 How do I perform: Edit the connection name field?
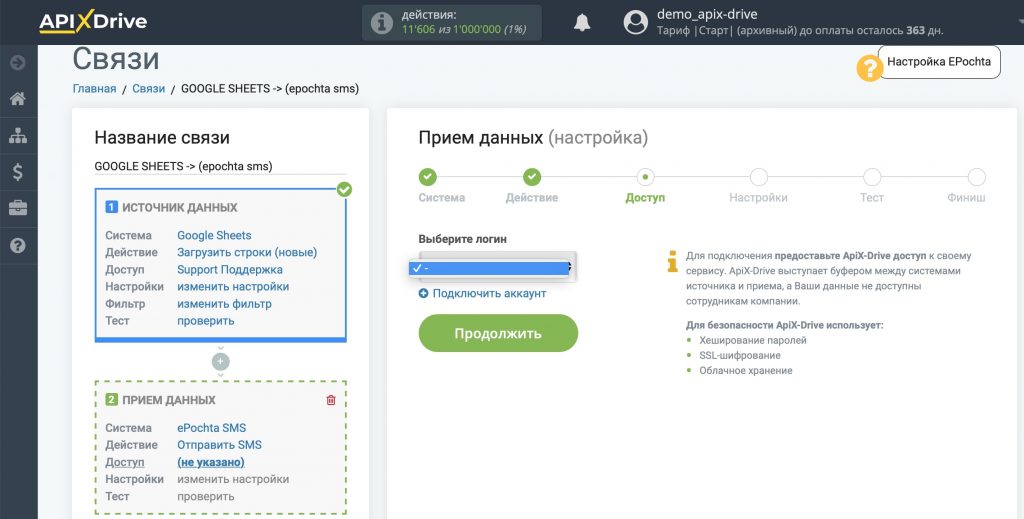point(220,166)
